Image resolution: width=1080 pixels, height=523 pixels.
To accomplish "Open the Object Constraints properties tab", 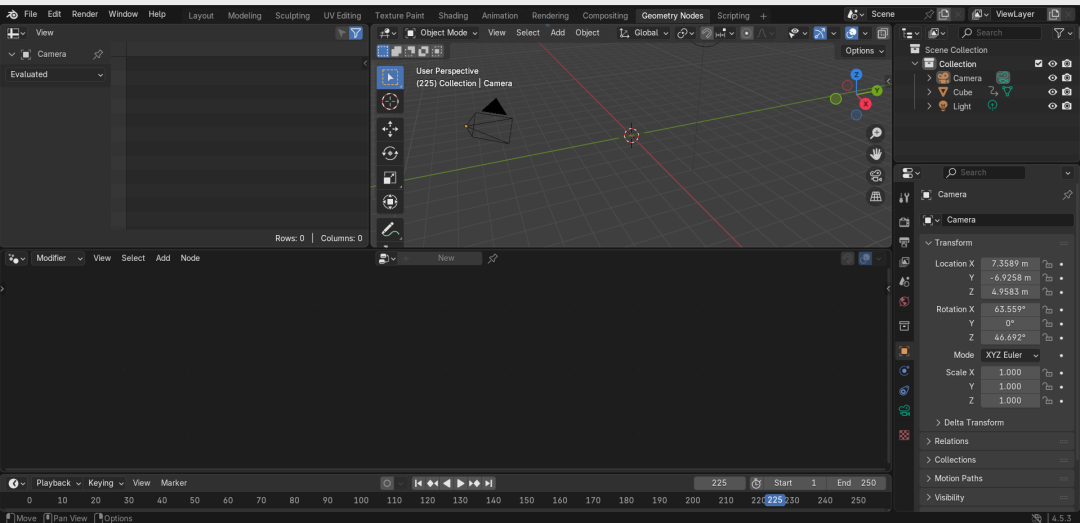I will tap(904, 391).
